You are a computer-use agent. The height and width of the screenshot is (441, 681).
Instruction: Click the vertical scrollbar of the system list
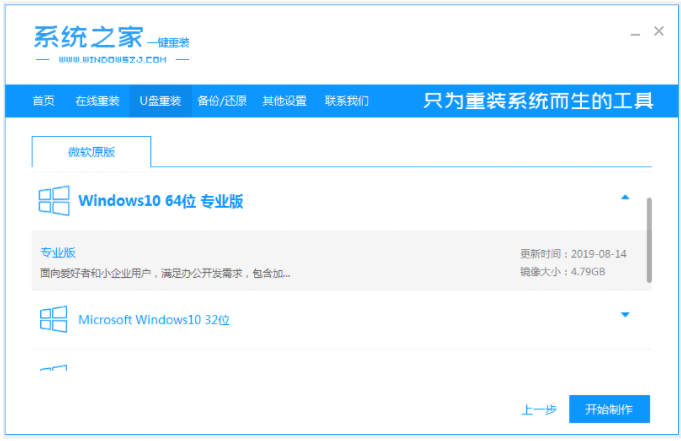pyautogui.click(x=649, y=240)
